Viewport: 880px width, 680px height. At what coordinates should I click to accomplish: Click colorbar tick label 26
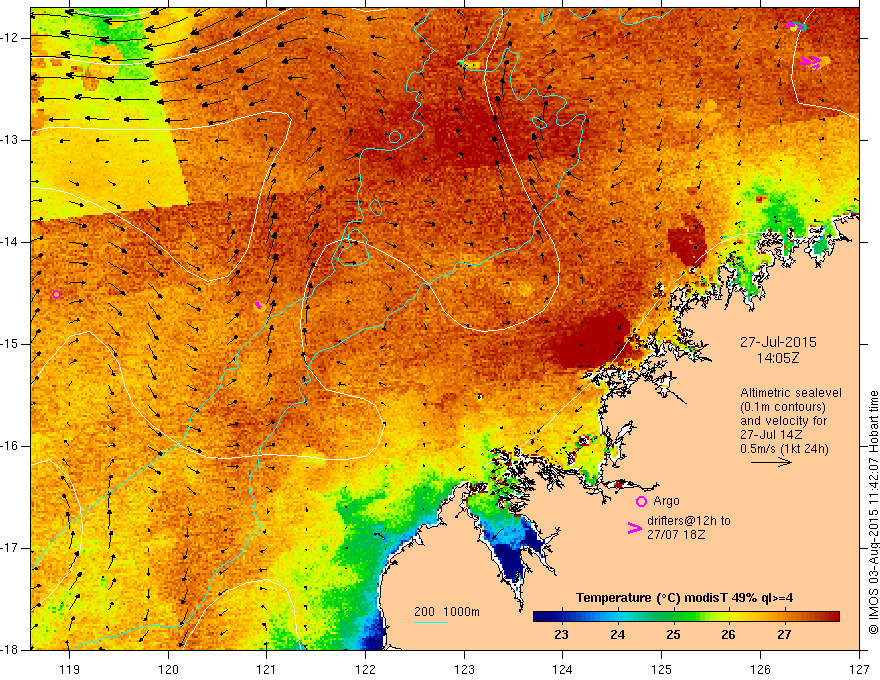[x=728, y=635]
